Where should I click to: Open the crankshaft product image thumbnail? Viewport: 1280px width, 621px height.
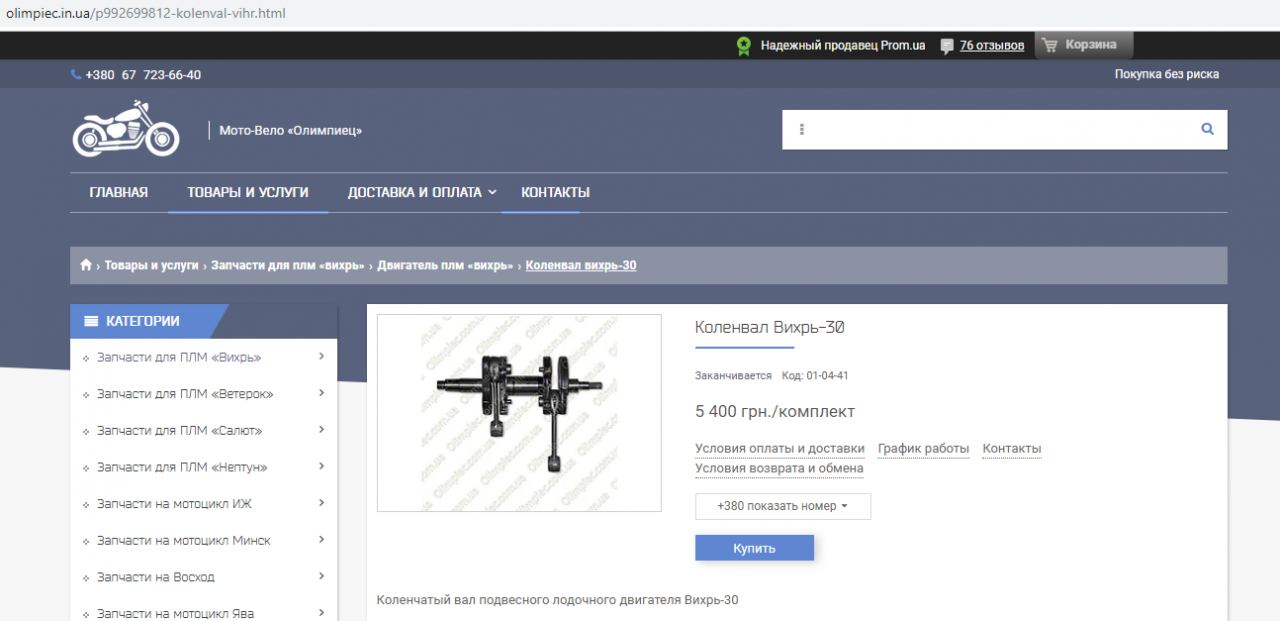click(x=519, y=413)
